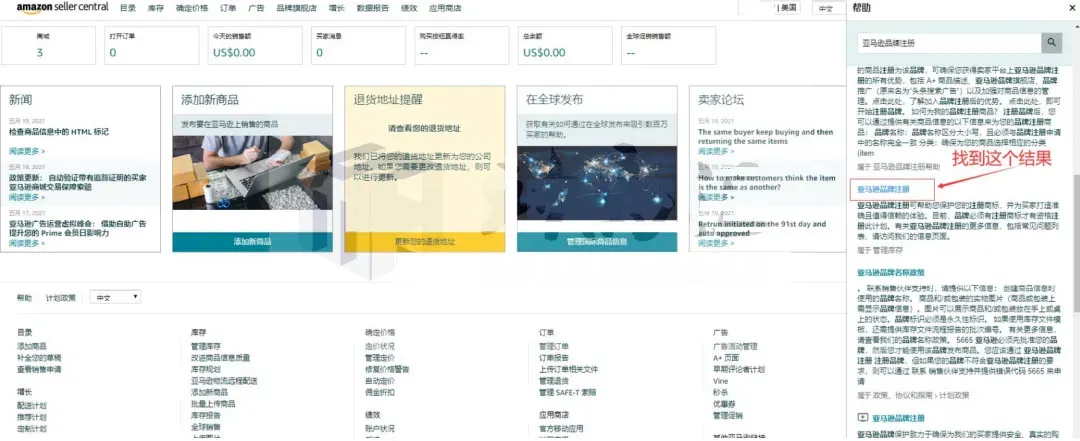The image size is (1080, 441).
Task: Open the video result icon for 亚马逊品牌注册
Action: click(862, 418)
